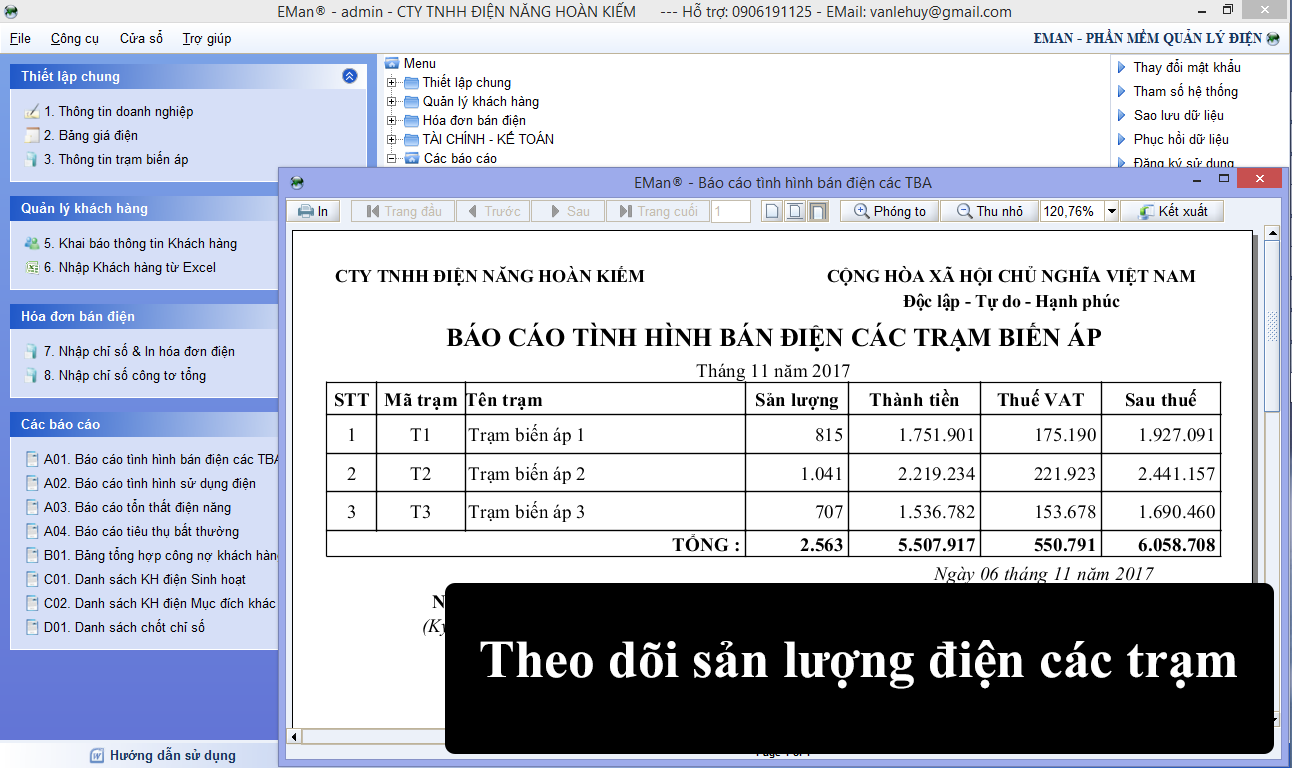Click icon beside Nhập chỉ số công tơ tổng
The width and height of the screenshot is (1292, 768).
click(32, 375)
